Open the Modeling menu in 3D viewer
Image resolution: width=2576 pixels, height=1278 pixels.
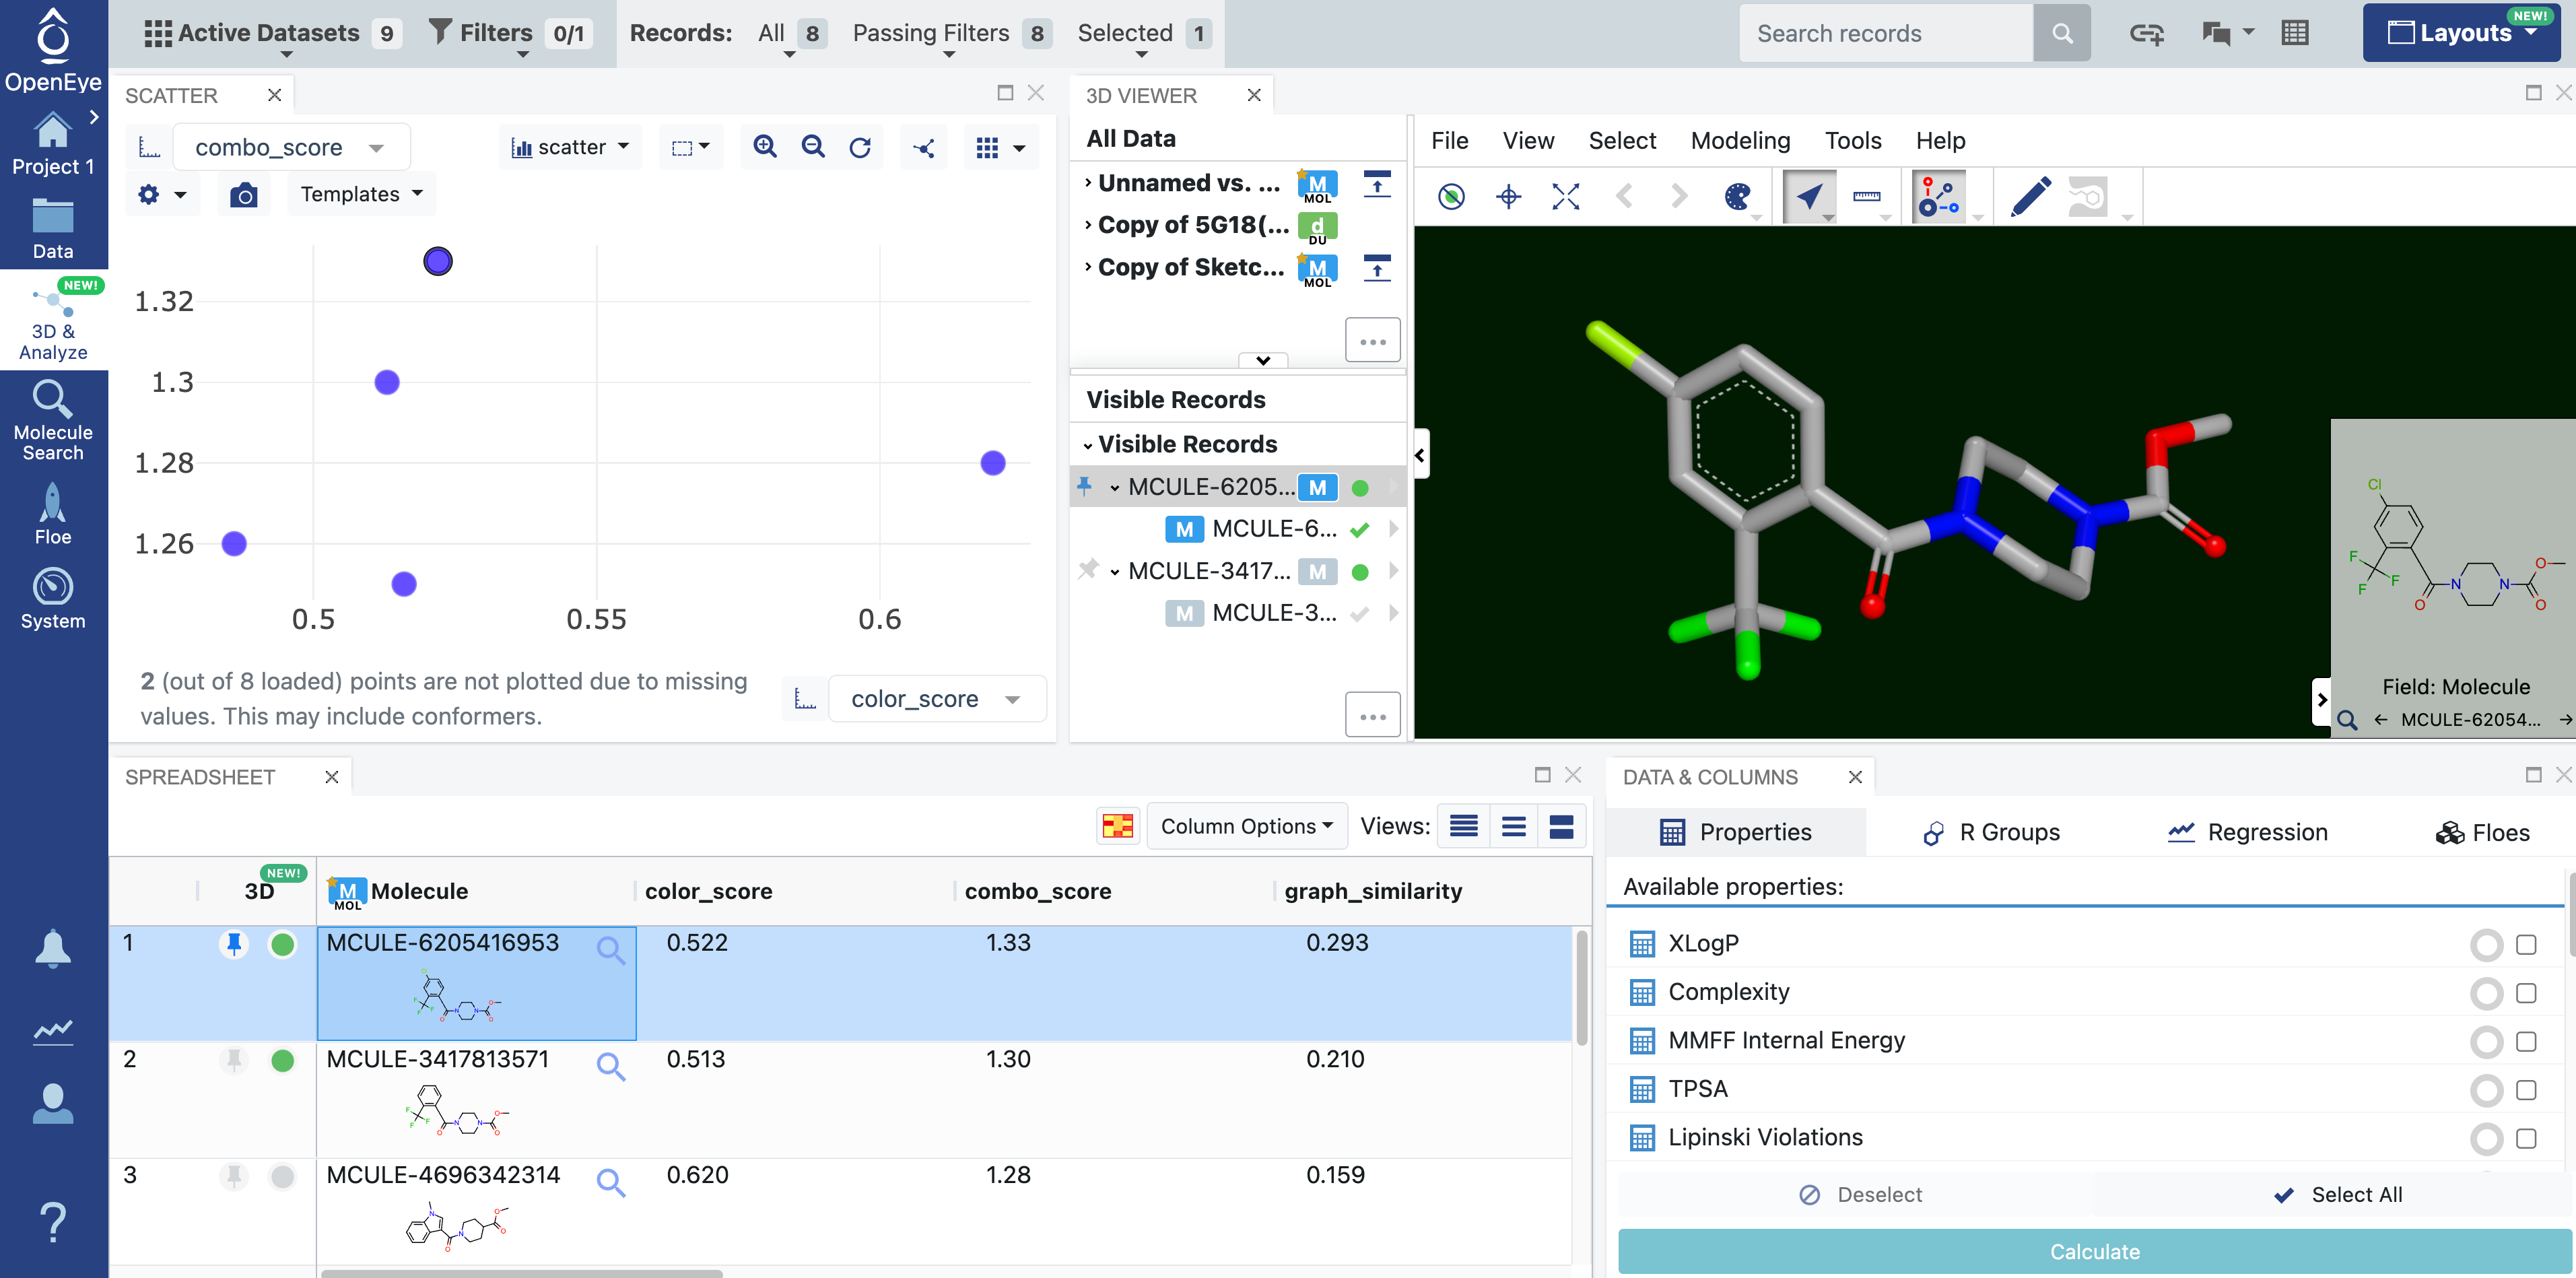point(1740,141)
